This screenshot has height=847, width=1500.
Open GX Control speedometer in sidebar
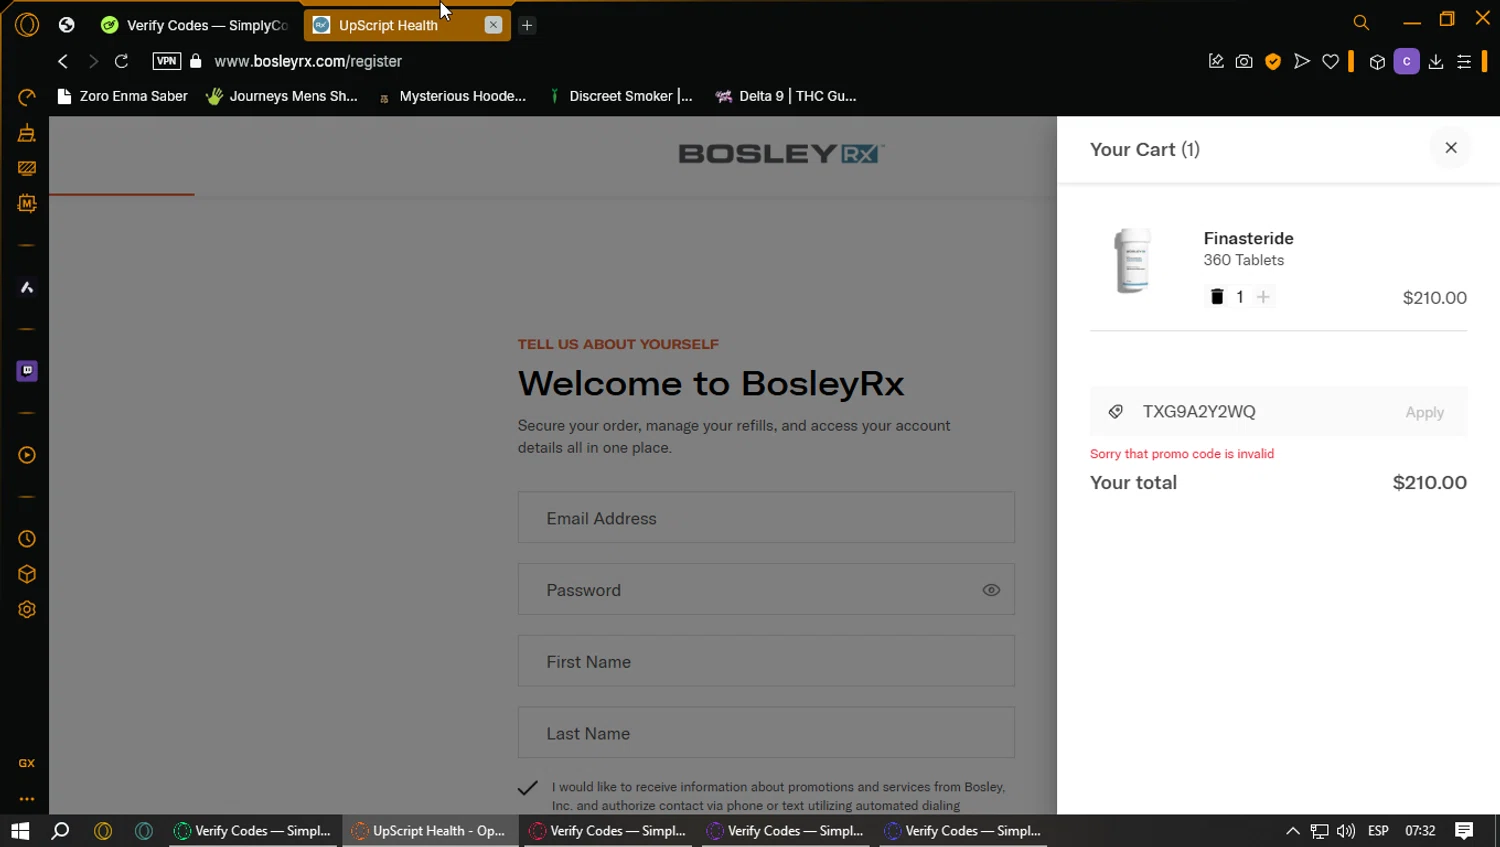[27, 97]
